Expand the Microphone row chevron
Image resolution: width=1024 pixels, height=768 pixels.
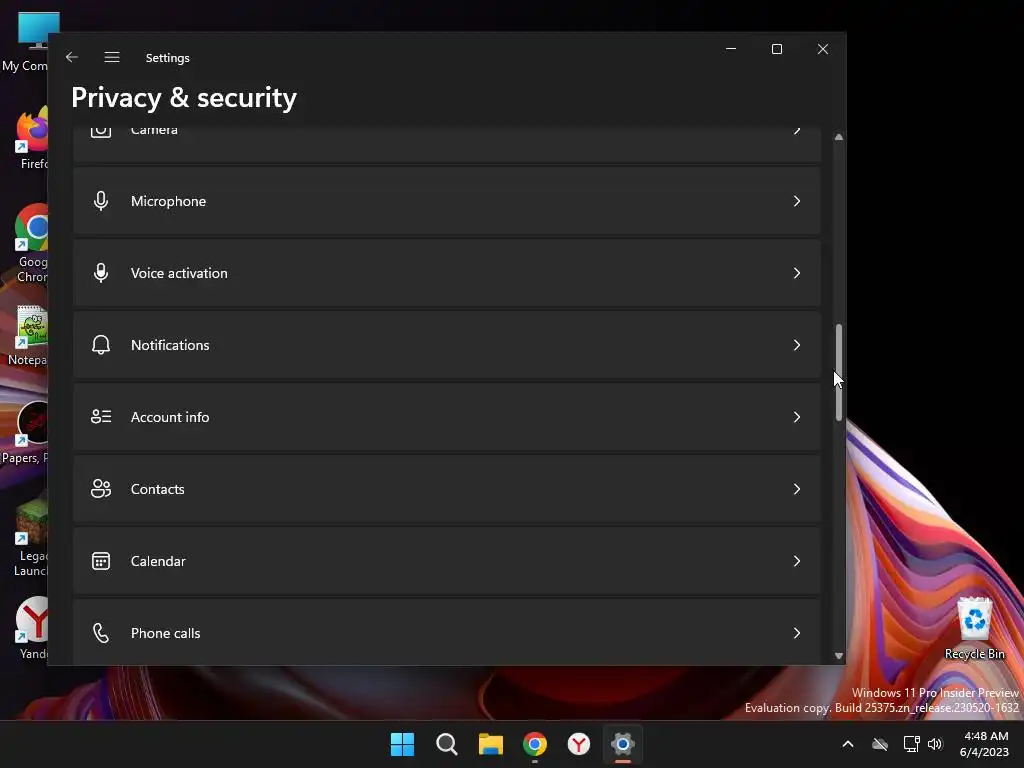coord(797,201)
